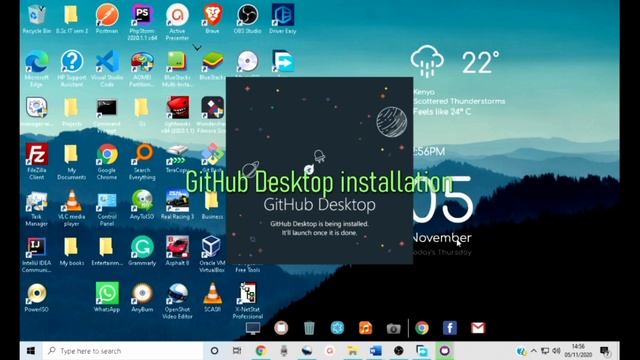Launch OpenShot Video Editor shortcut
The image size is (640, 360).
pos(177,301)
